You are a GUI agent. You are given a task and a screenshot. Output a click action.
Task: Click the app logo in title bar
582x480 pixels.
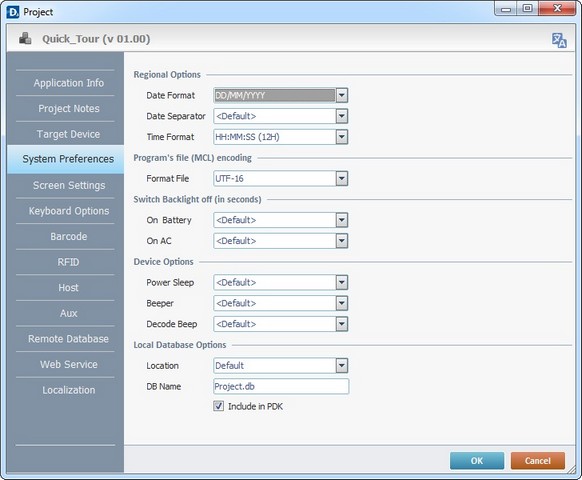pyautogui.click(x=13, y=12)
